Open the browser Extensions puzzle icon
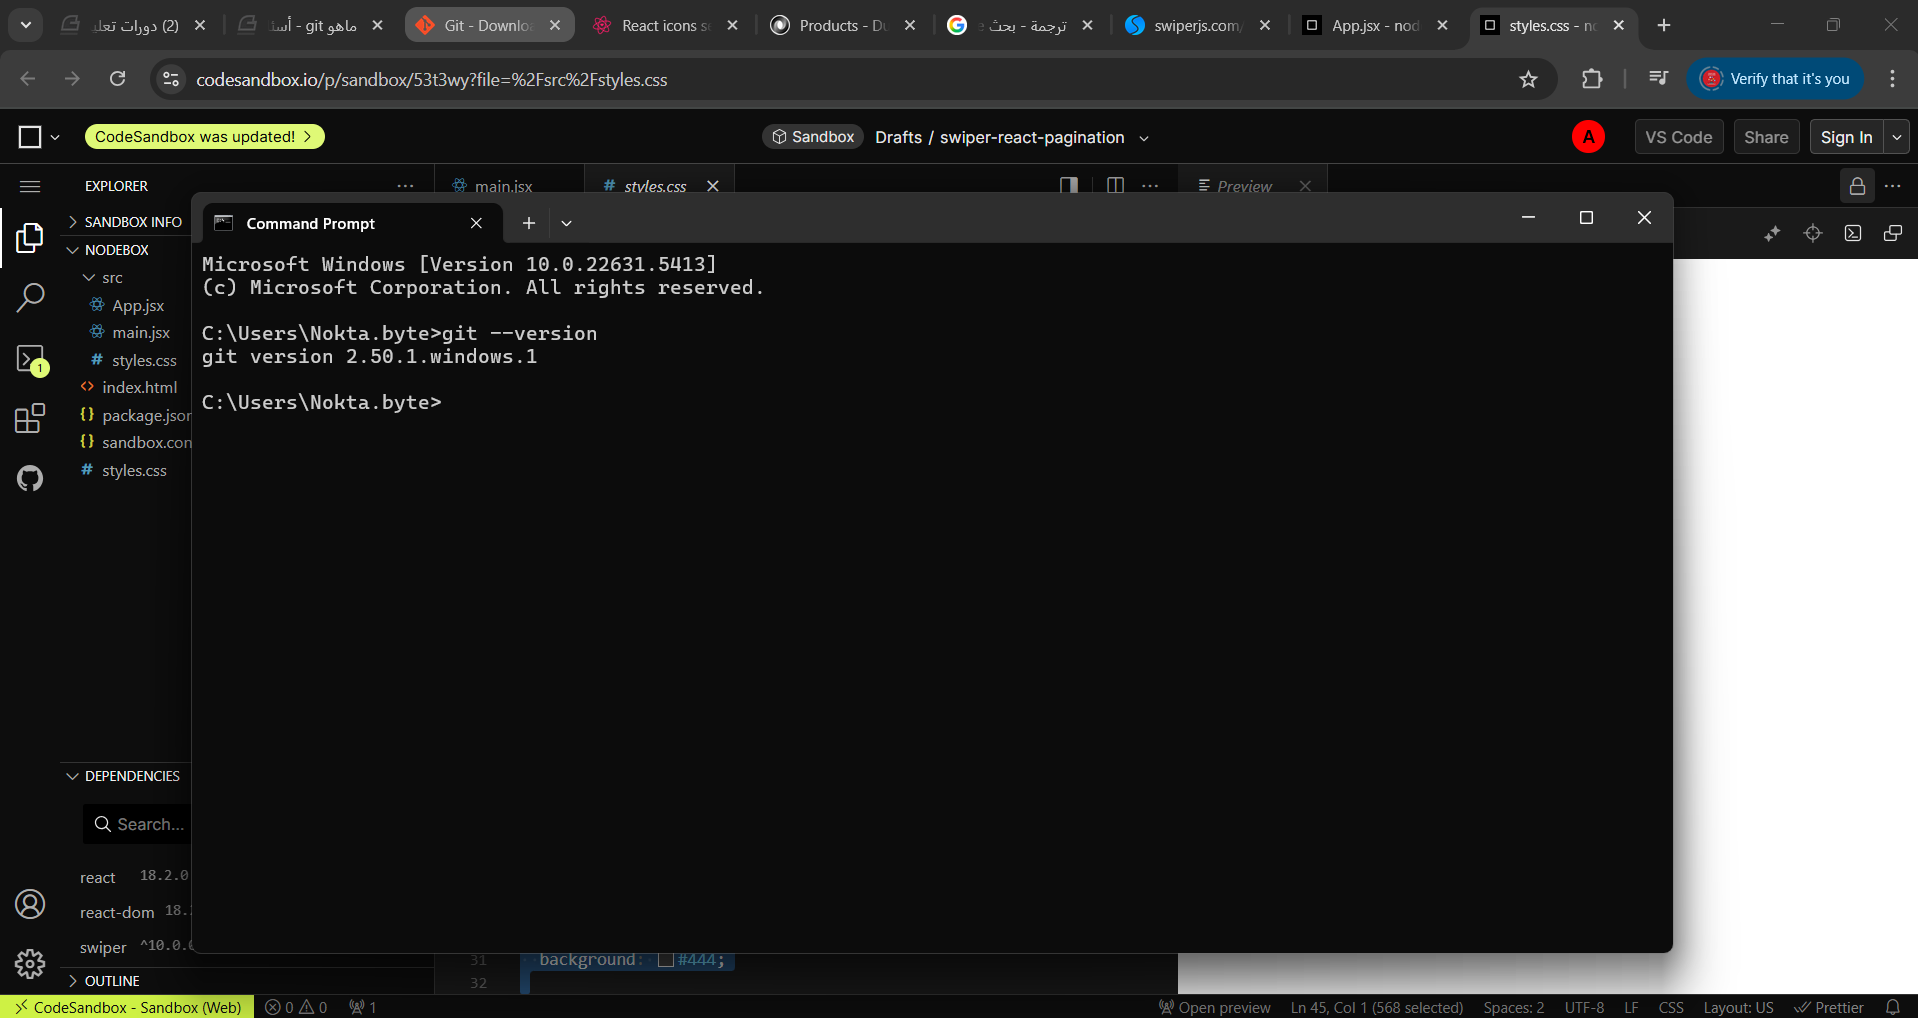This screenshot has height=1018, width=1918. [1592, 79]
